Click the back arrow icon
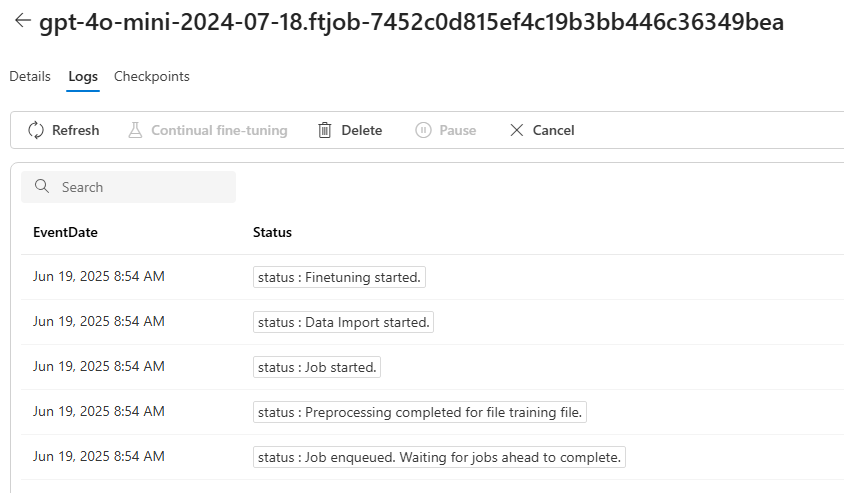The image size is (844, 493). point(23,20)
